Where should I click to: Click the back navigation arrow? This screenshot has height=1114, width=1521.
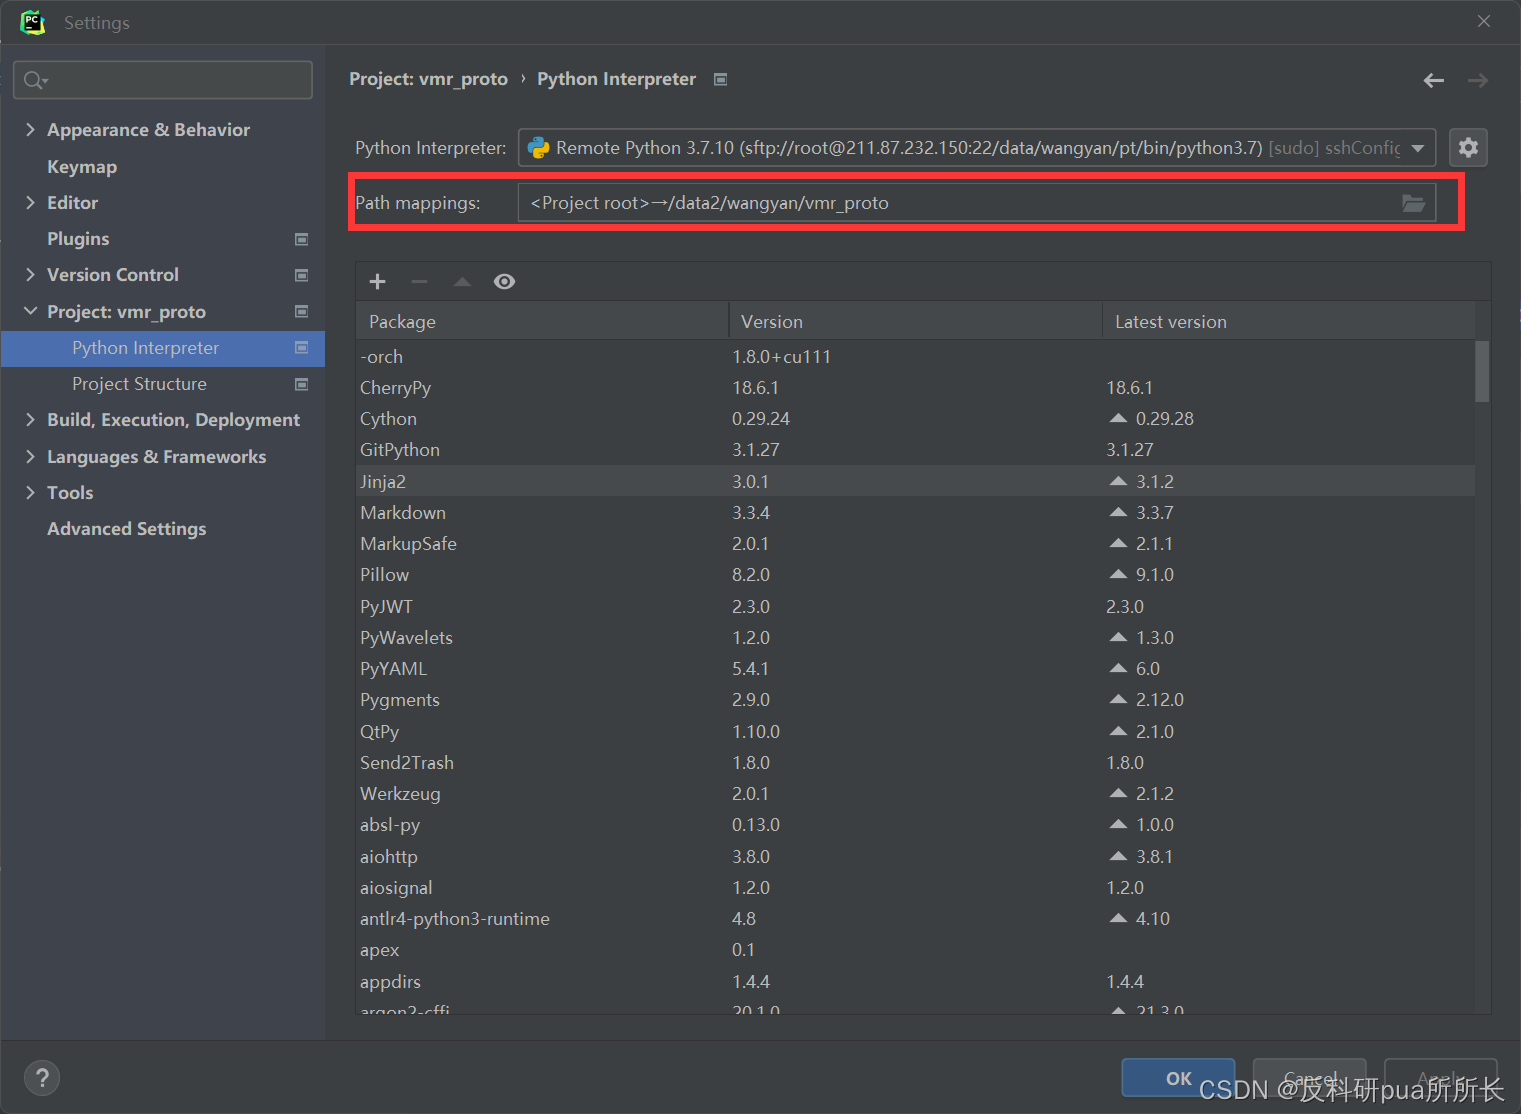coord(1434,80)
